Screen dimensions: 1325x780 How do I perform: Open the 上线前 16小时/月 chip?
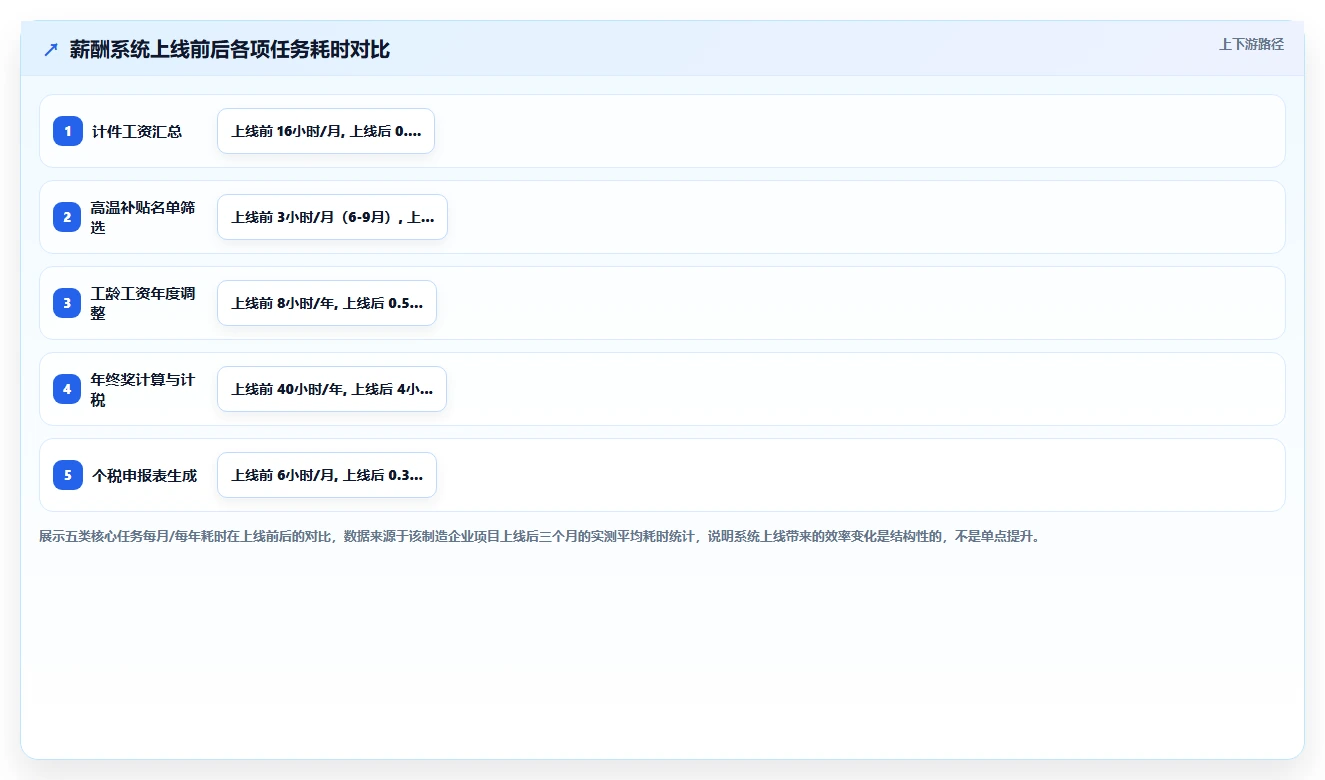tap(326, 131)
